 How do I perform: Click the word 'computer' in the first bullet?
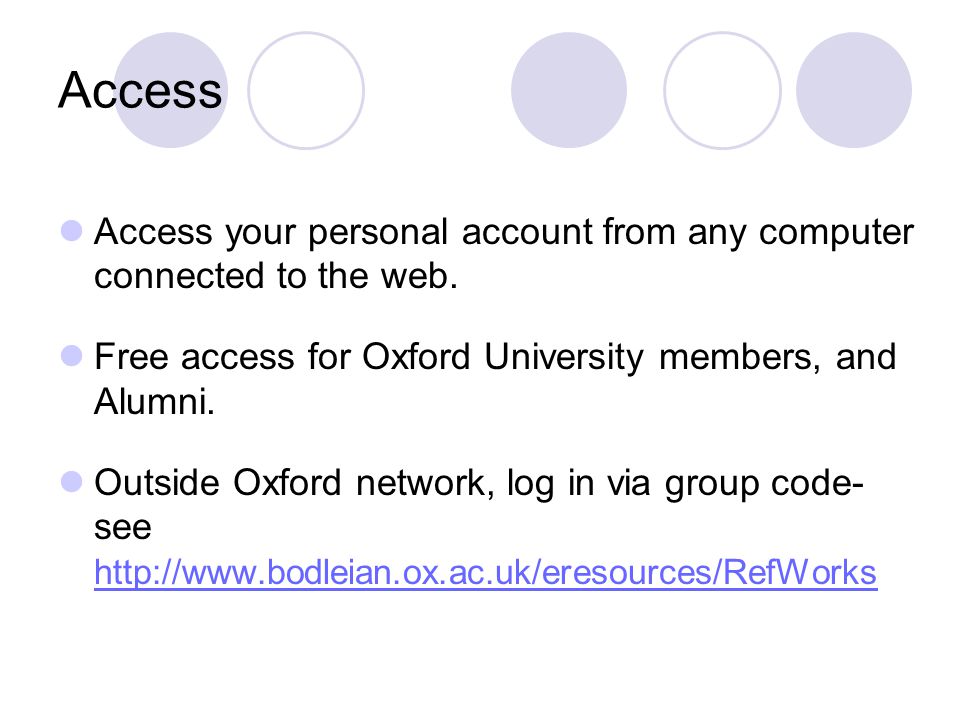[x=836, y=233]
